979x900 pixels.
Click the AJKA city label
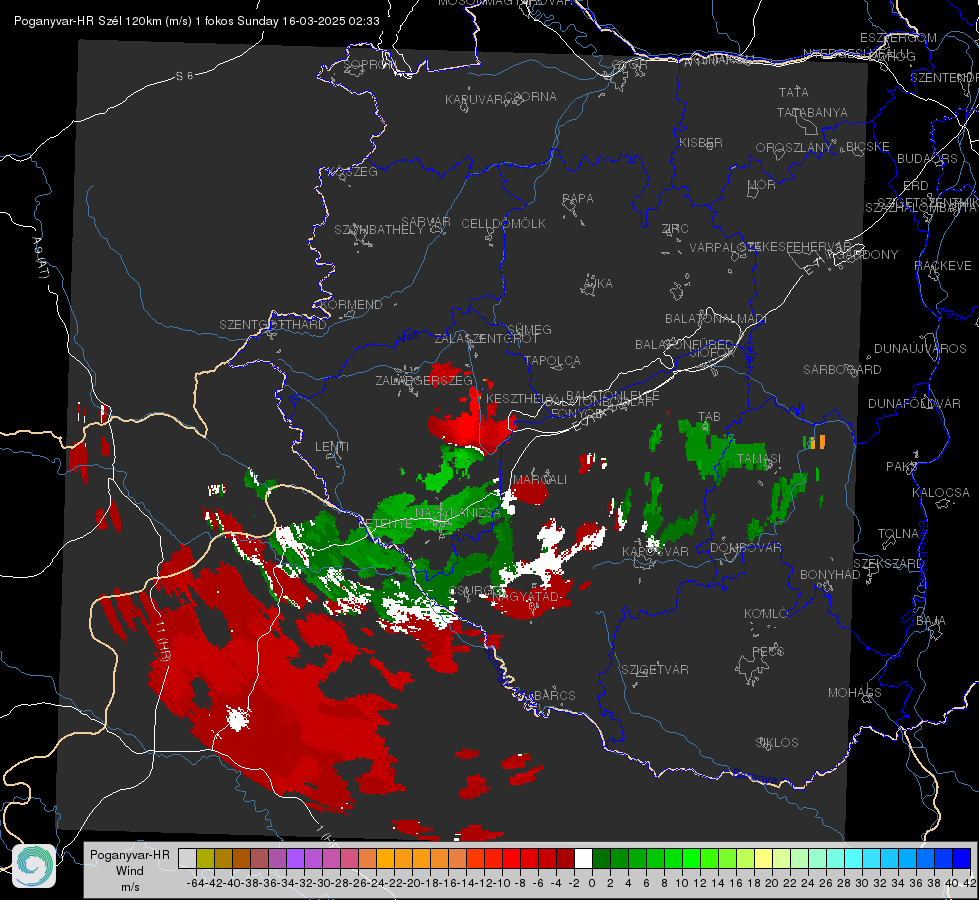598,284
